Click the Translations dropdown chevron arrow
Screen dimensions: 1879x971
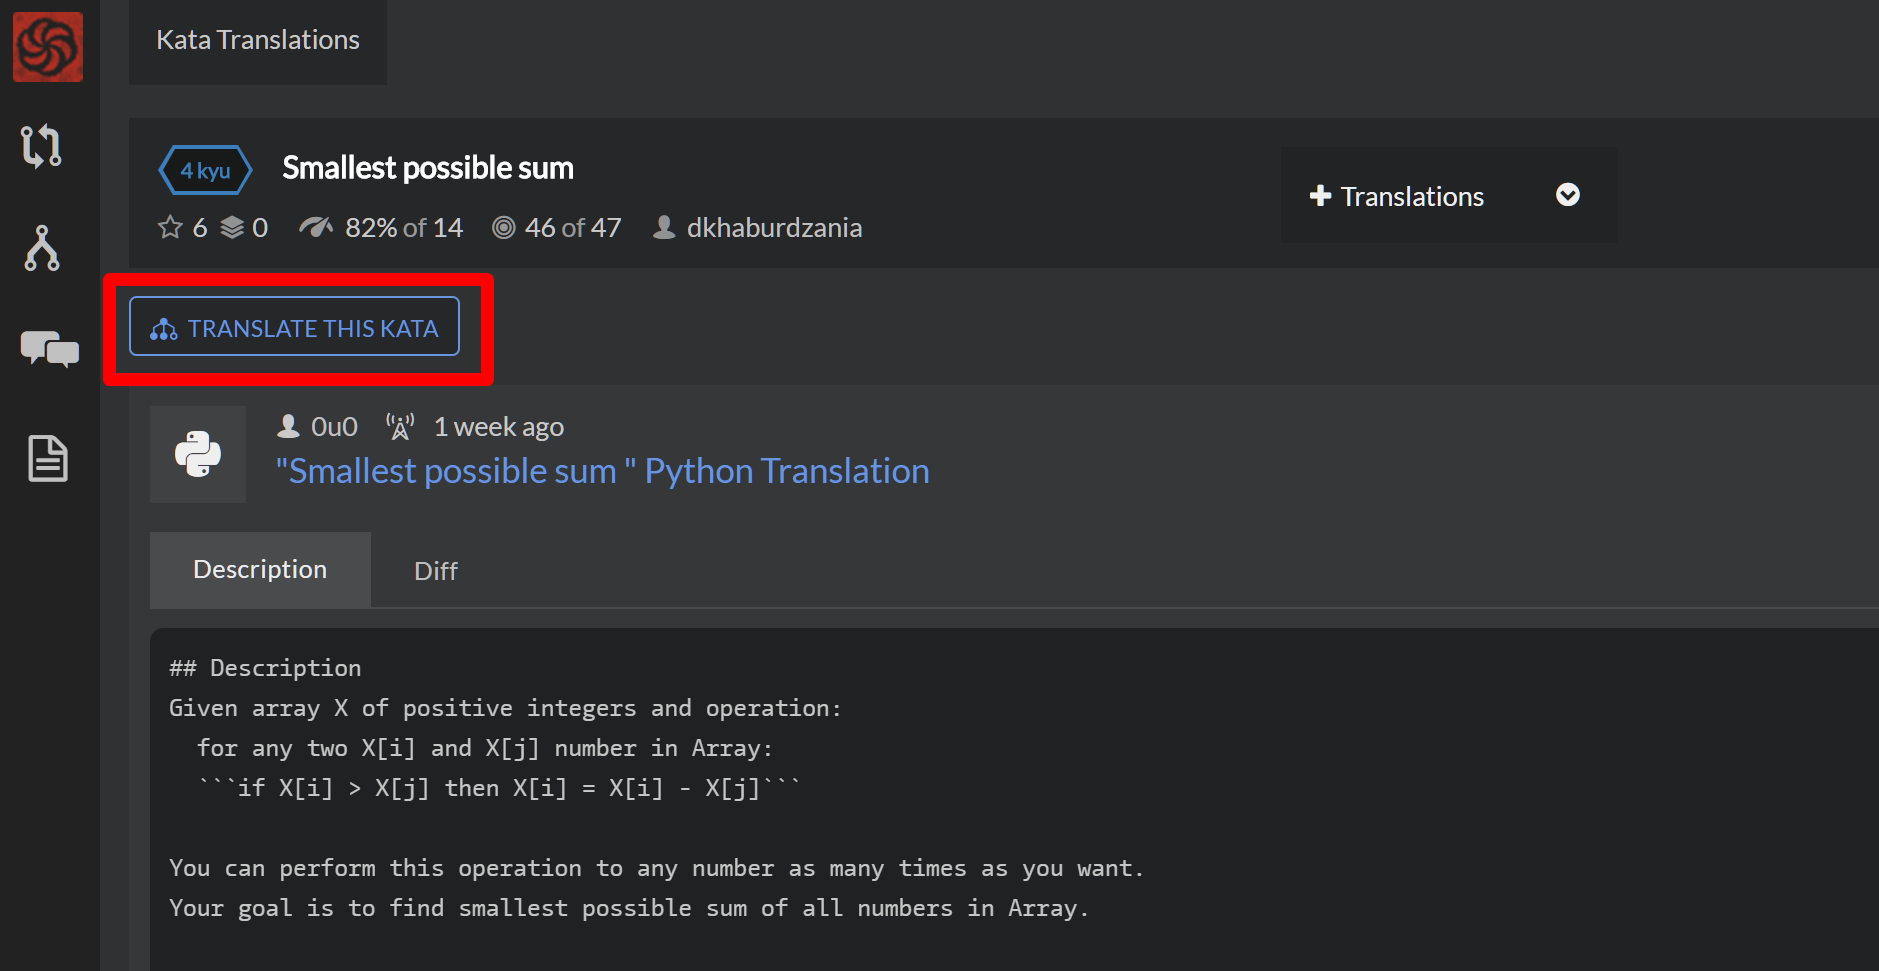1567,195
